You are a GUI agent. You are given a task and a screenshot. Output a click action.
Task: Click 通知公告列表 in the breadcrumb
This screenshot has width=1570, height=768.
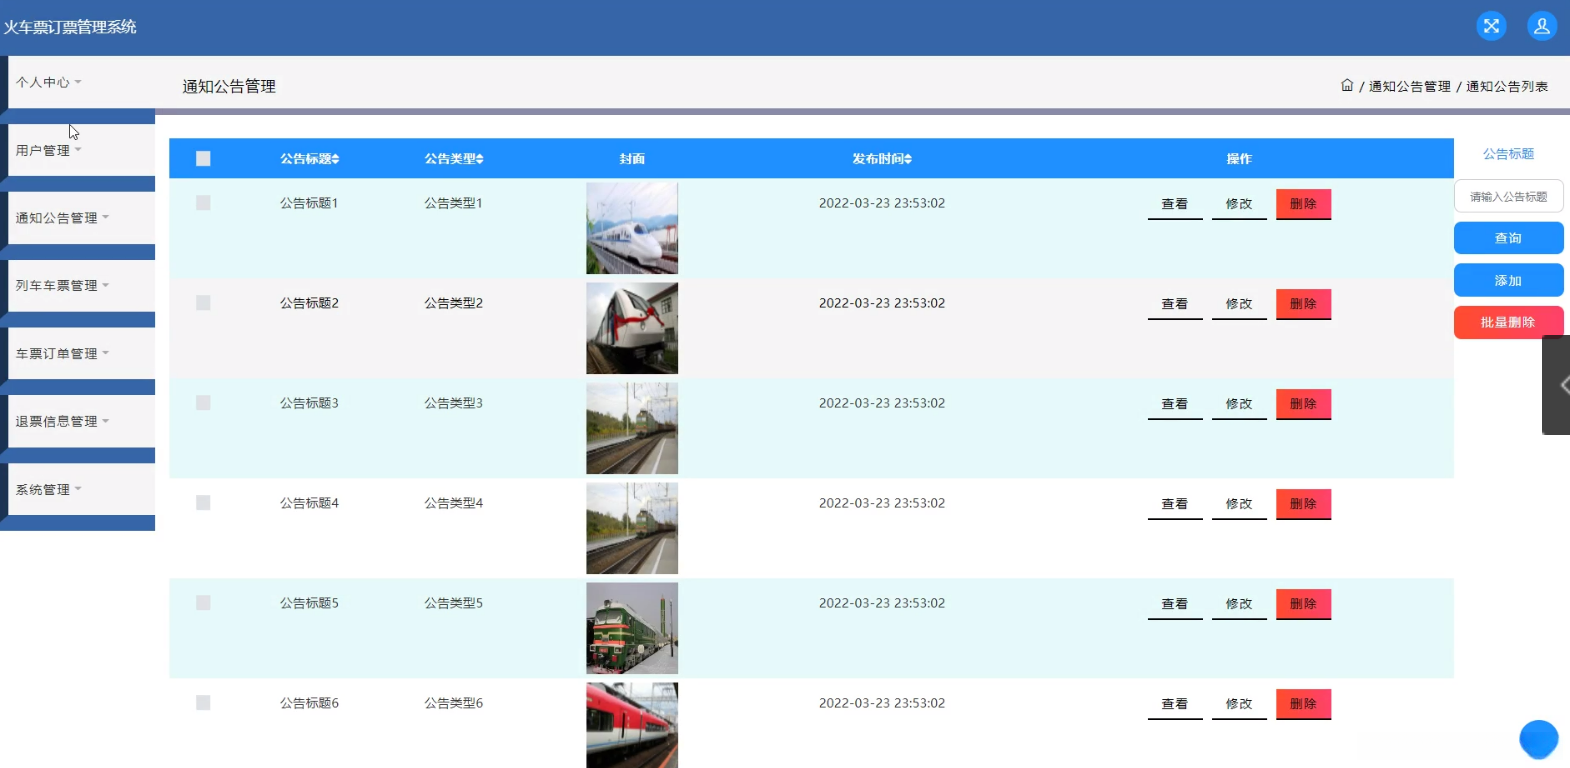1507,87
